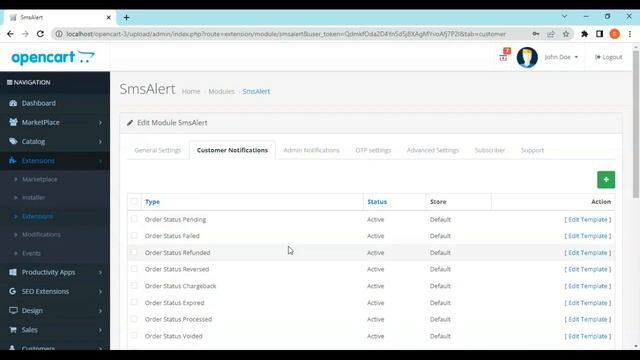This screenshot has height=360, width=640.
Task: Open the Installer submenu item
Action: click(33, 198)
